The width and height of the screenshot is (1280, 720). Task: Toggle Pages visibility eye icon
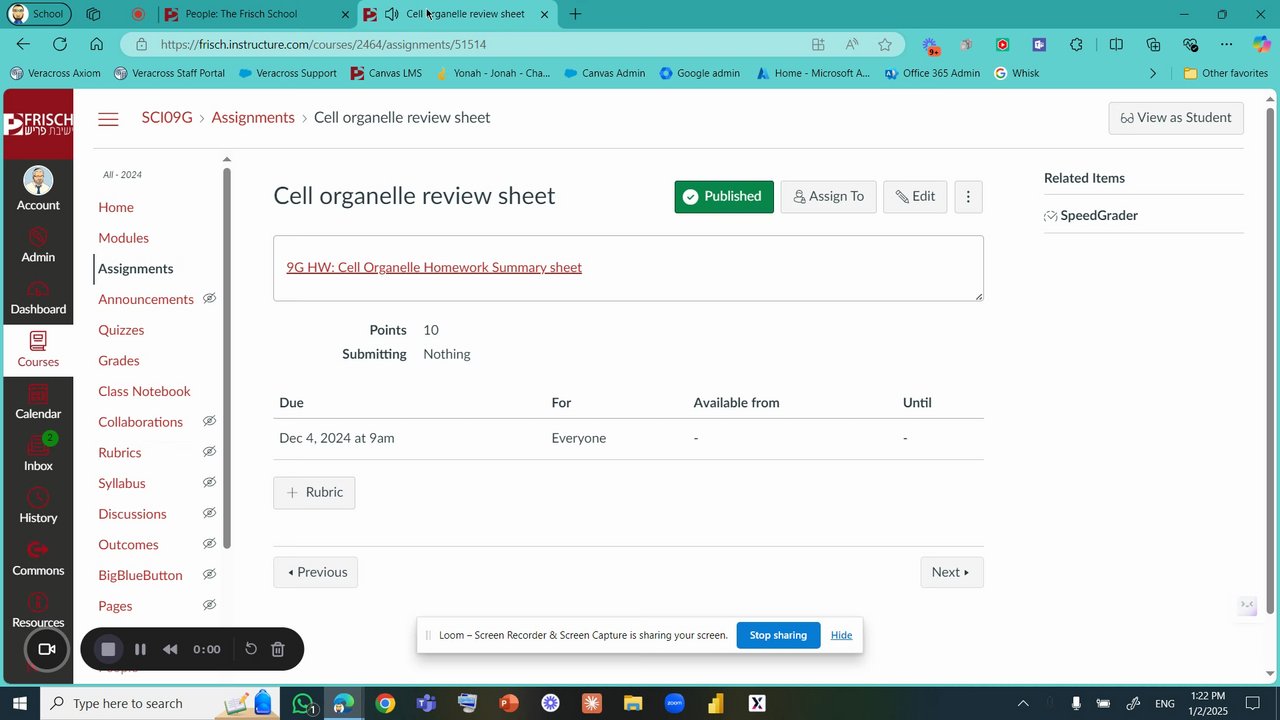point(209,605)
